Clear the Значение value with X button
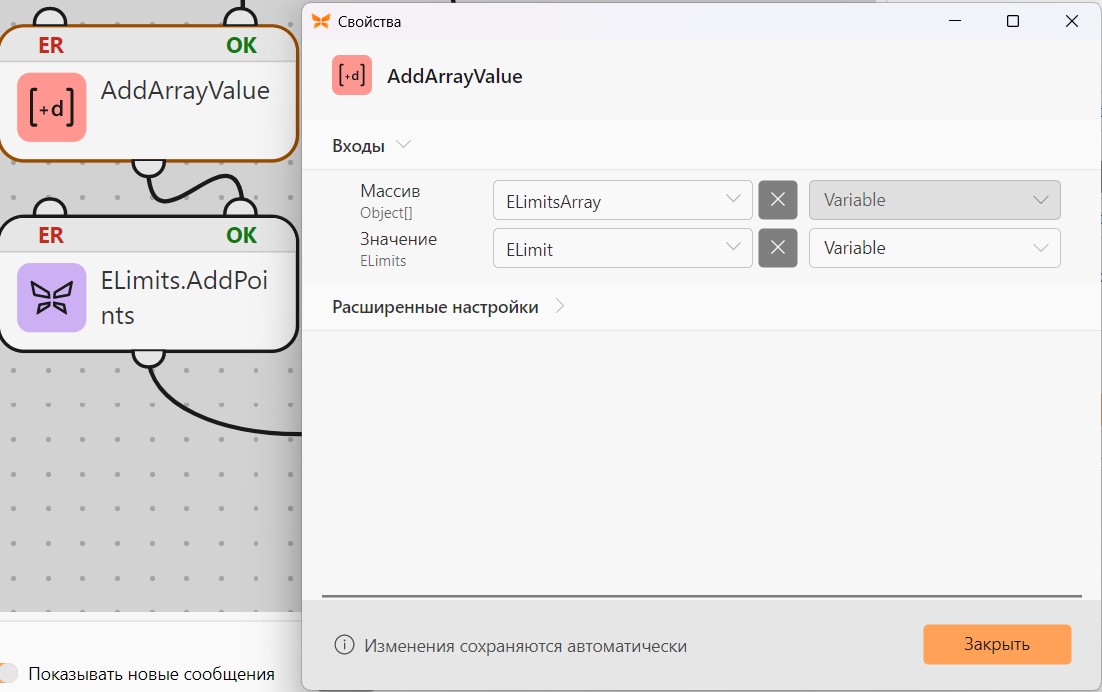The width and height of the screenshot is (1102, 692). [777, 247]
